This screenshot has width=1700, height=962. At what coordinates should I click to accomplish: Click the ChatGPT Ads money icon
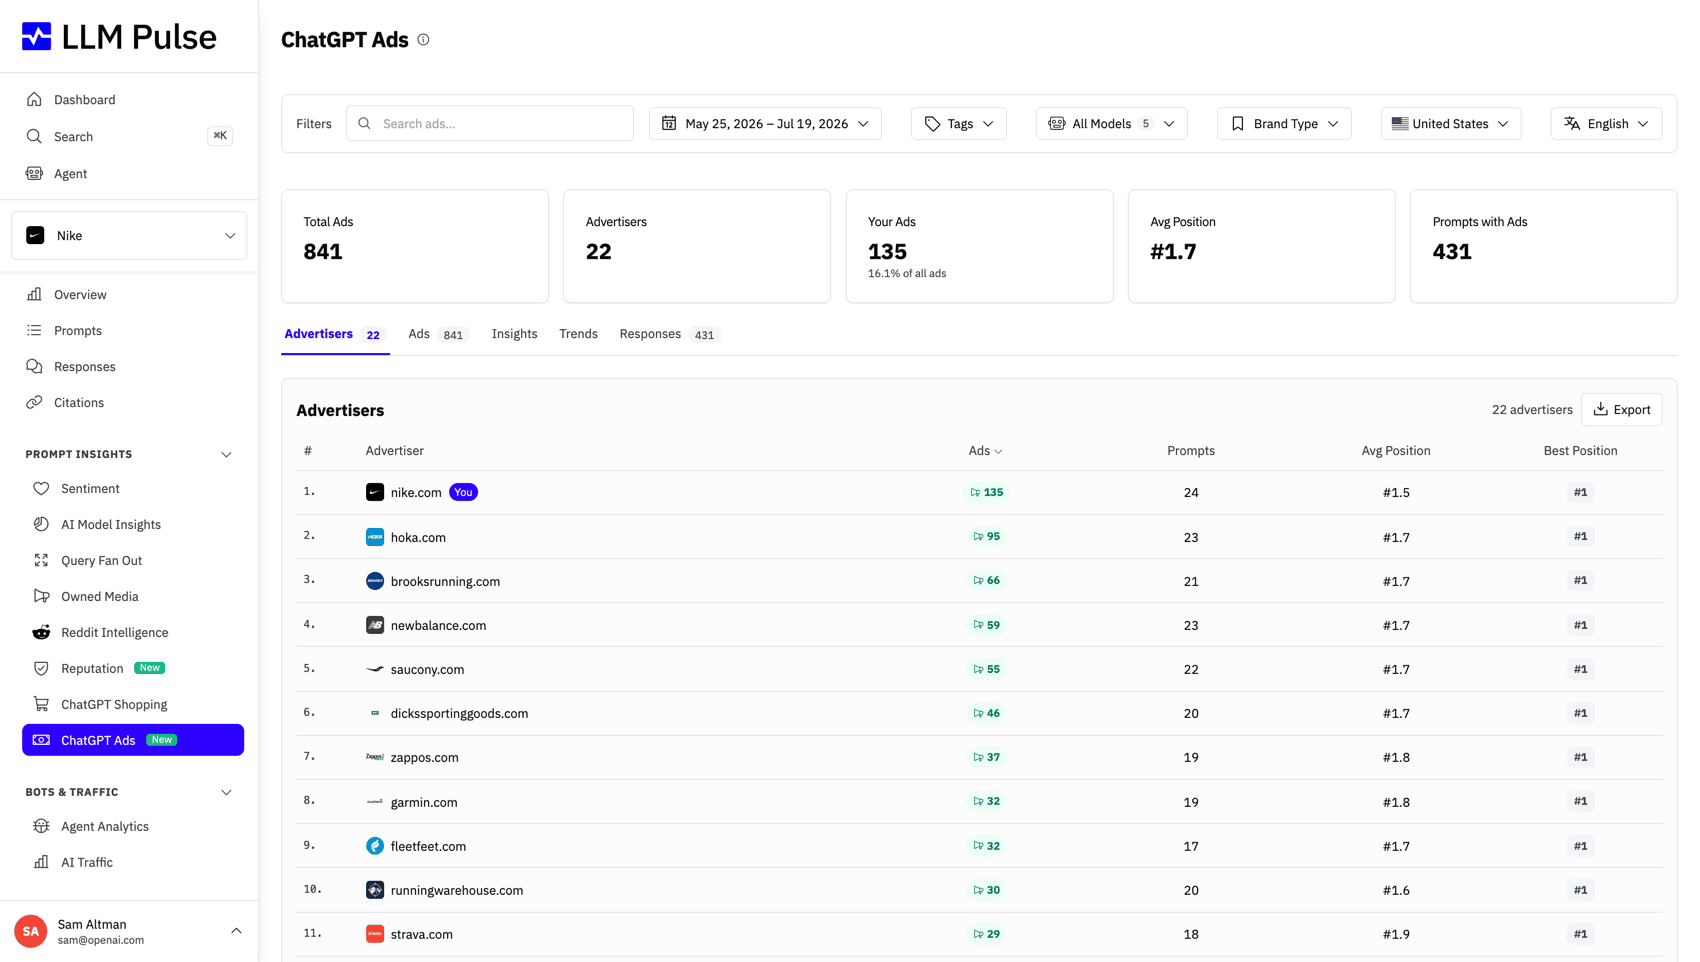click(x=41, y=740)
